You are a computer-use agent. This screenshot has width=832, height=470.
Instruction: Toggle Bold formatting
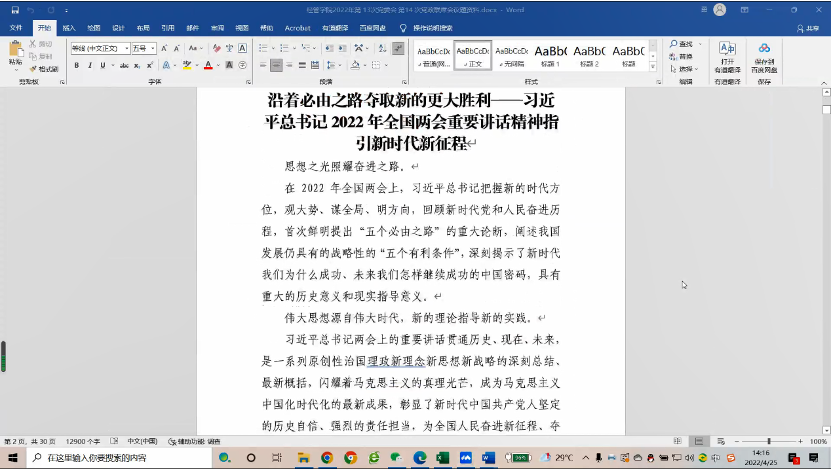click(76, 66)
